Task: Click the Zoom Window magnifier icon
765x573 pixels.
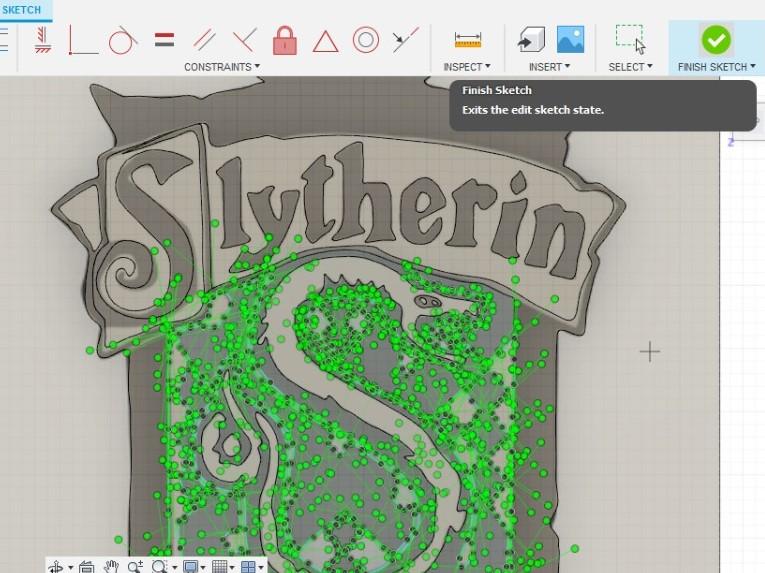Action: click(x=160, y=567)
